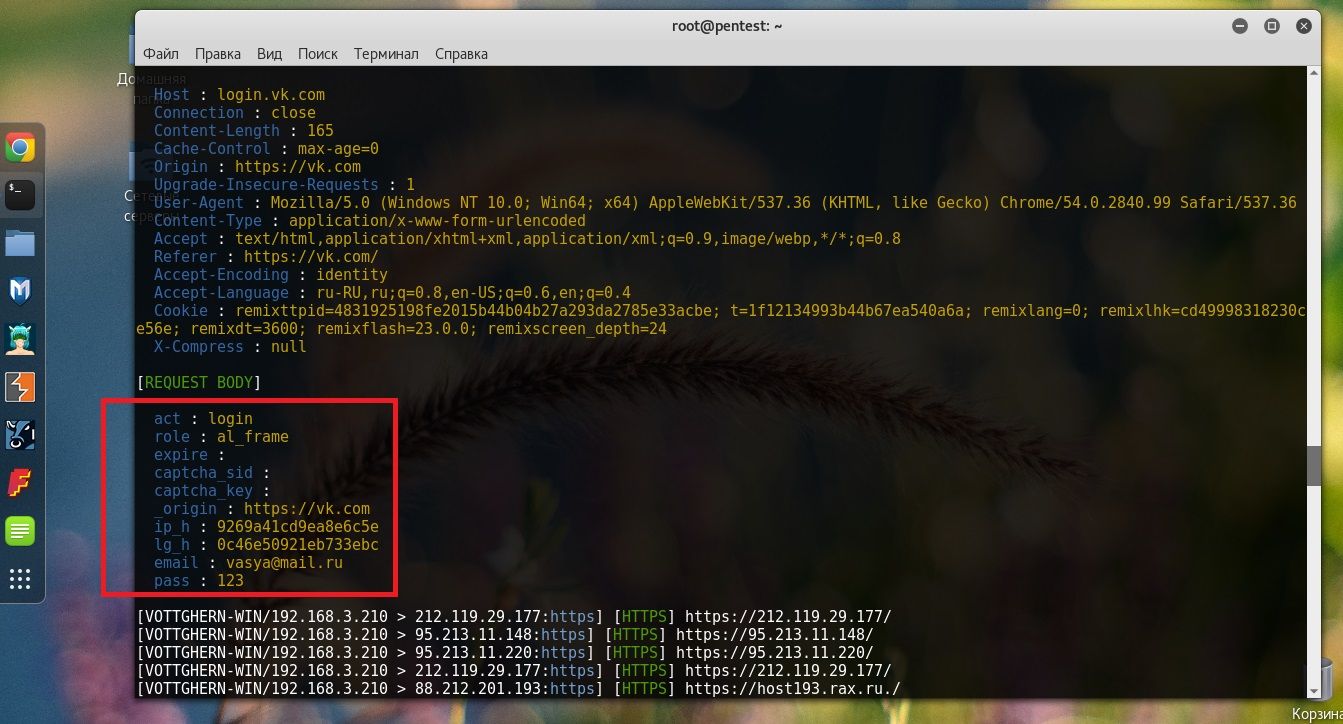Minimize the terminal window
The width and height of the screenshot is (1343, 724).
[x=1240, y=26]
